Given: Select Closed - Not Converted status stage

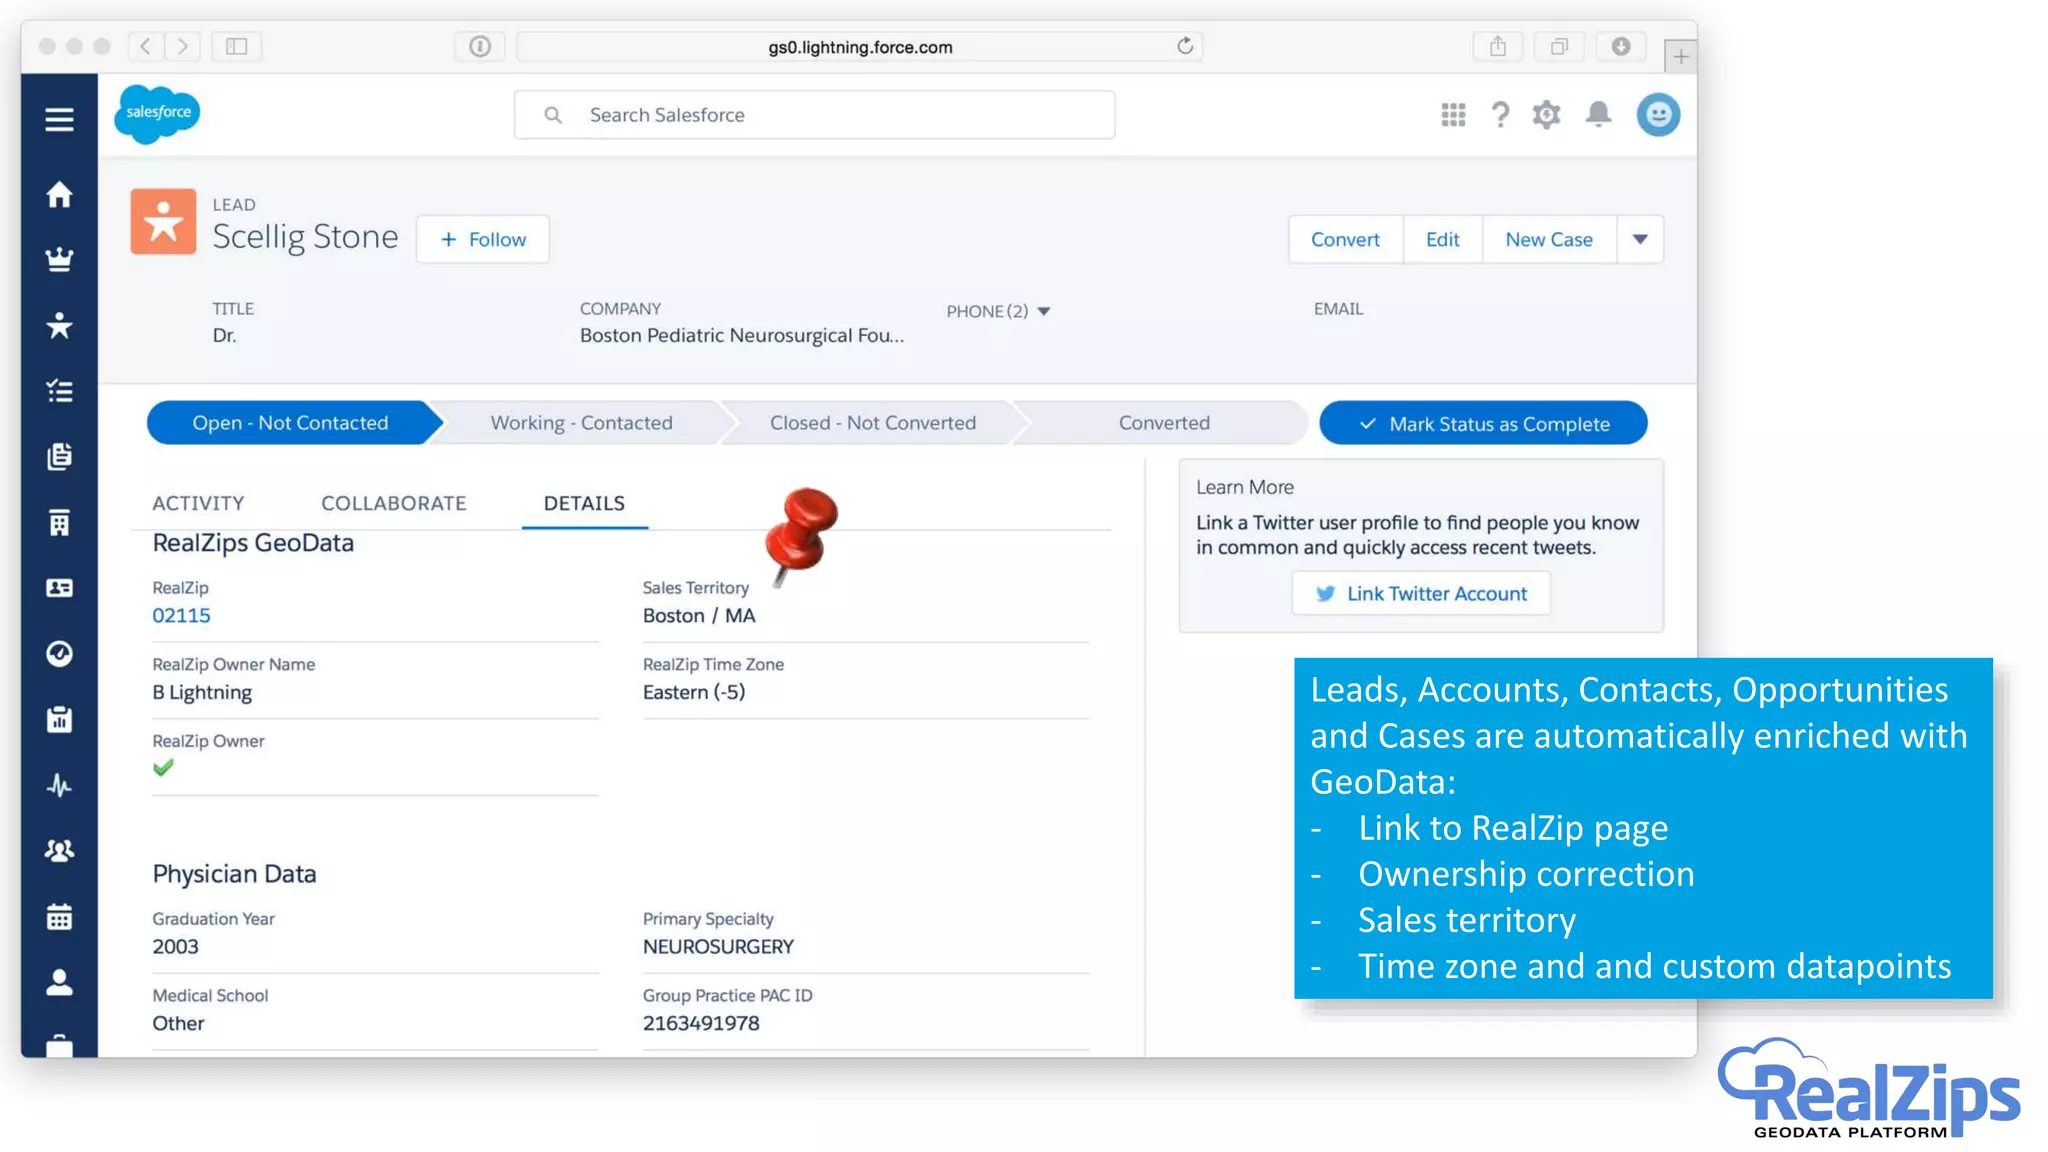Looking at the screenshot, I should click(x=872, y=423).
